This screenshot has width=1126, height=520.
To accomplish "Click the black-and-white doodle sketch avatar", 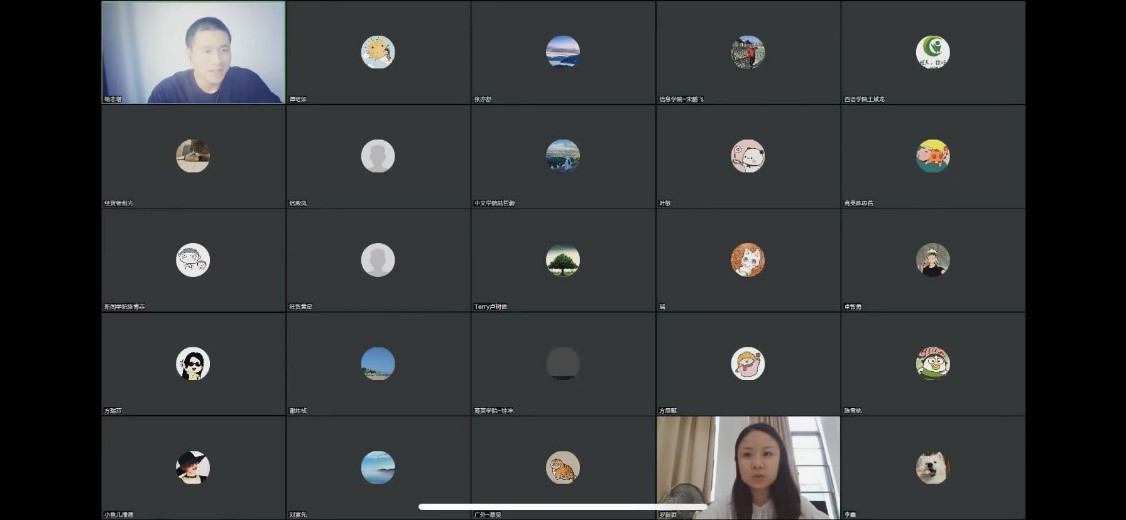I will pos(193,260).
